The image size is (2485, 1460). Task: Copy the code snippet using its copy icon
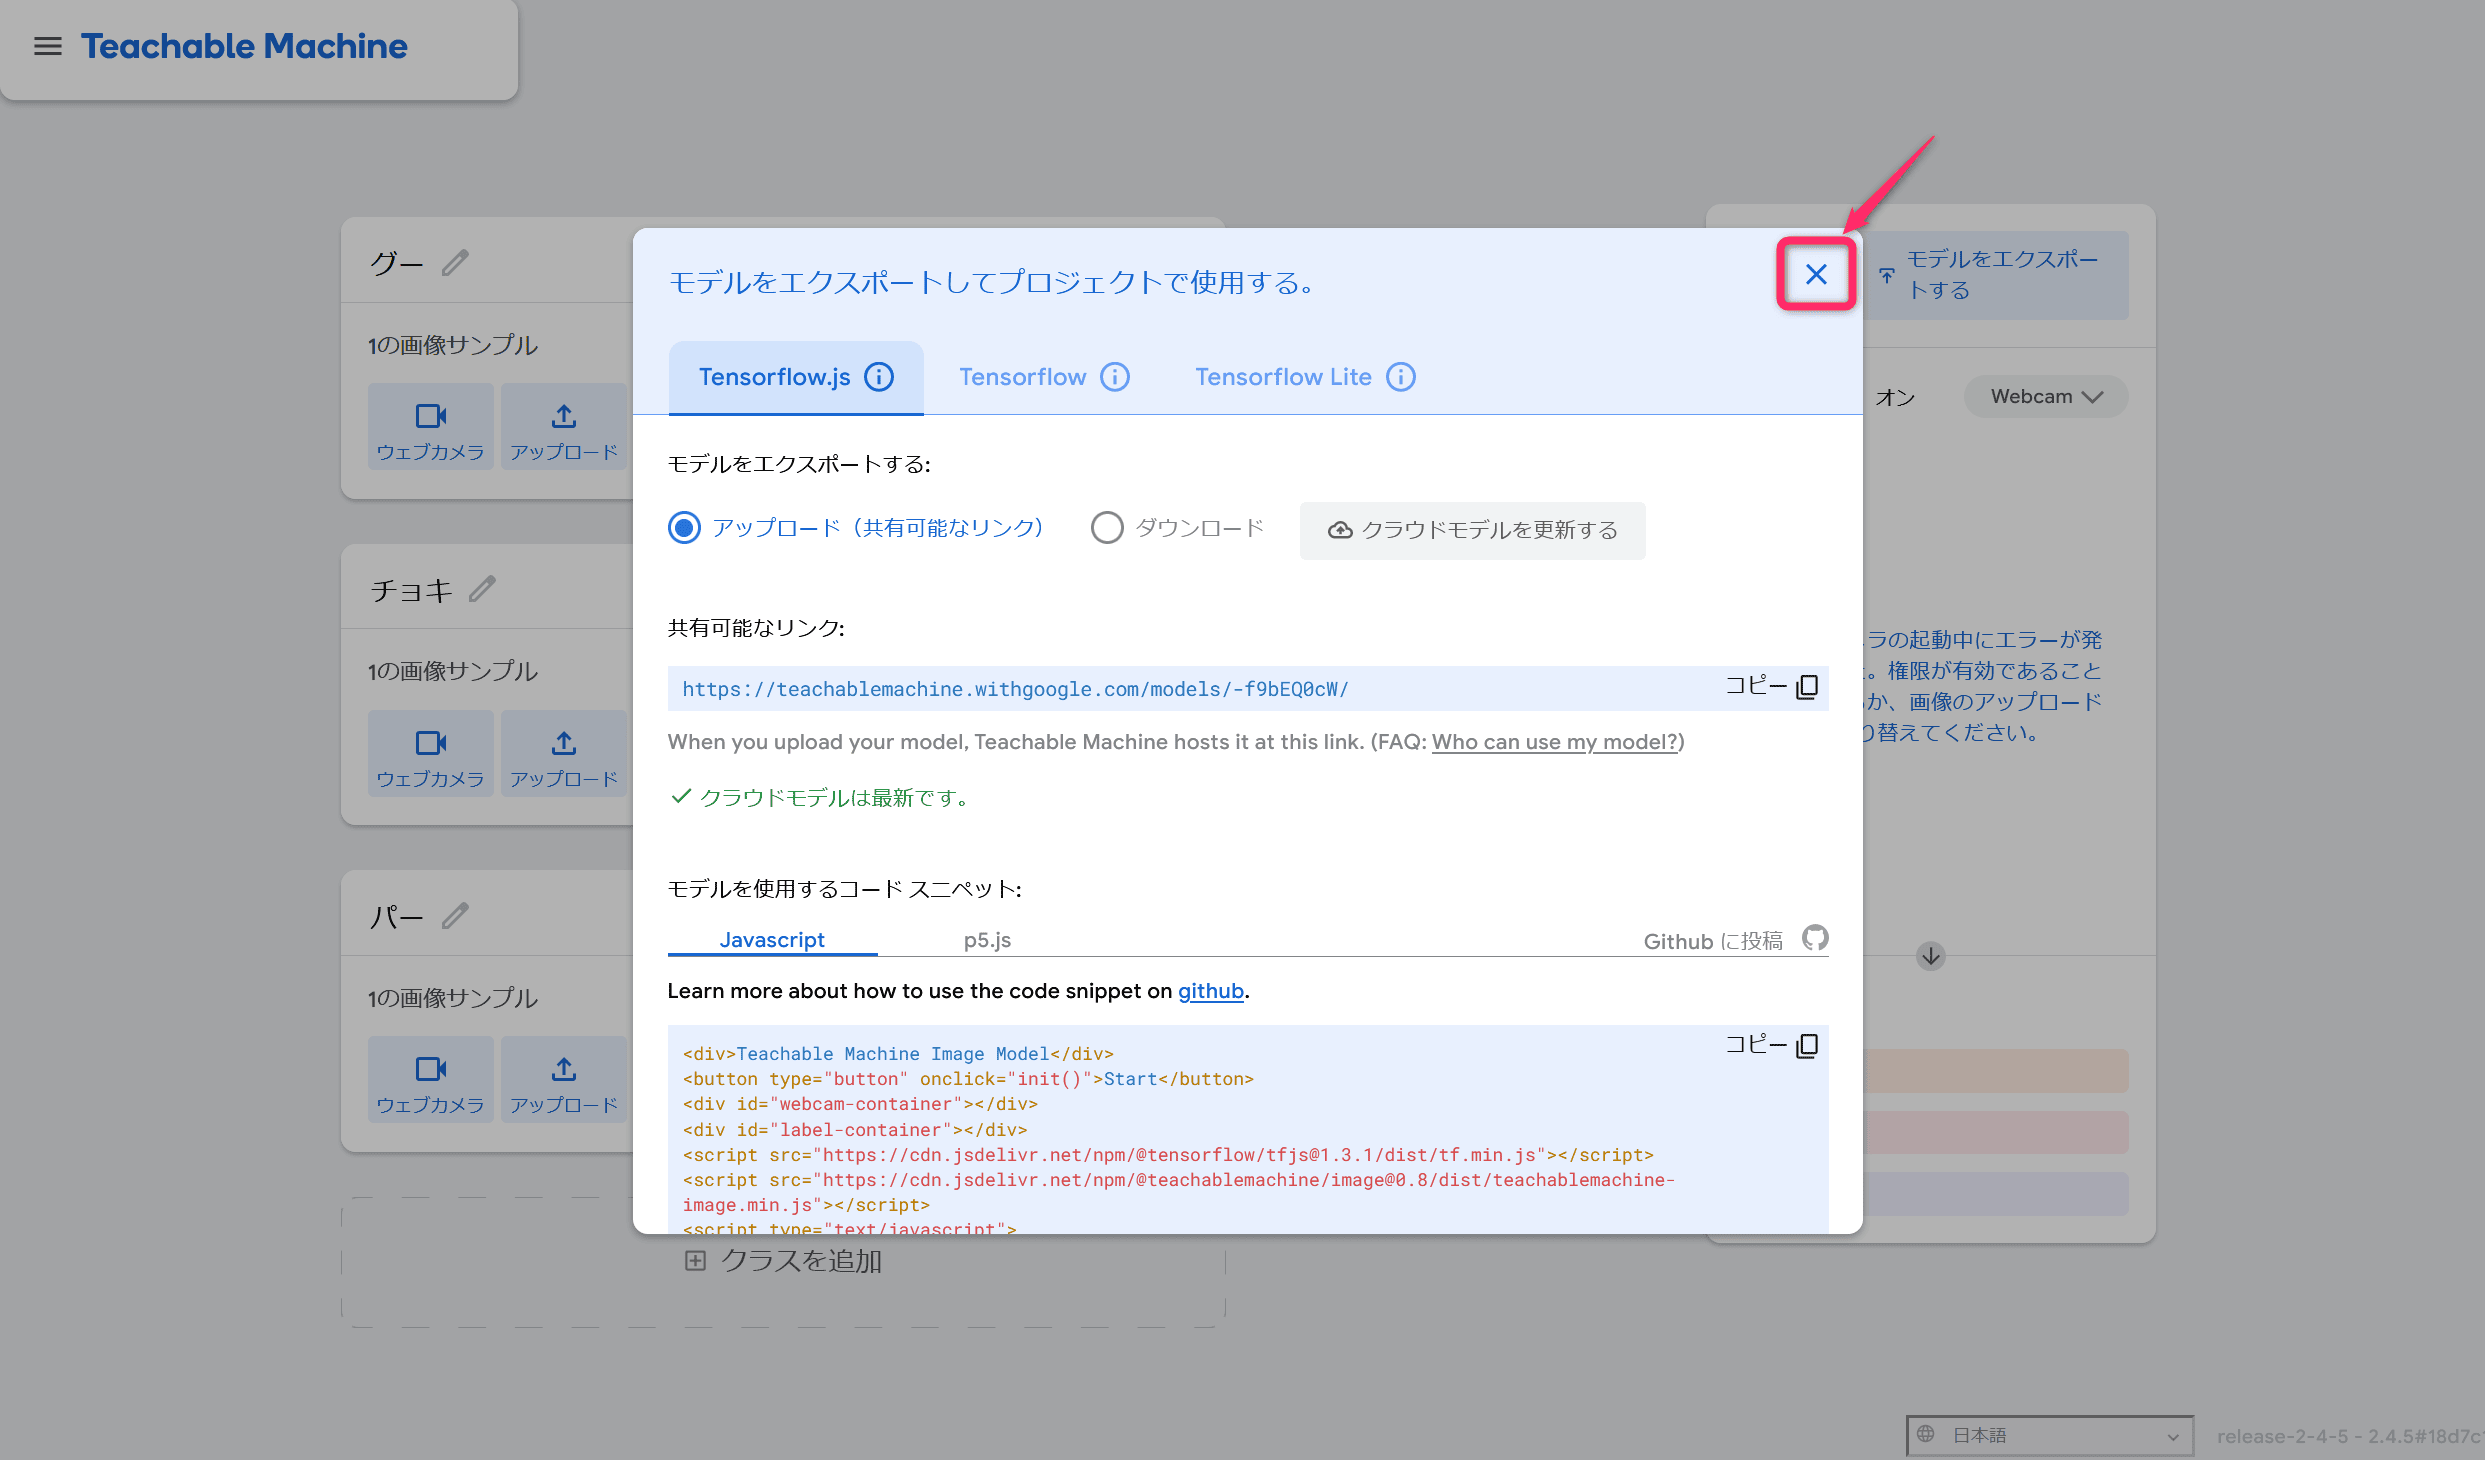[x=1807, y=1046]
